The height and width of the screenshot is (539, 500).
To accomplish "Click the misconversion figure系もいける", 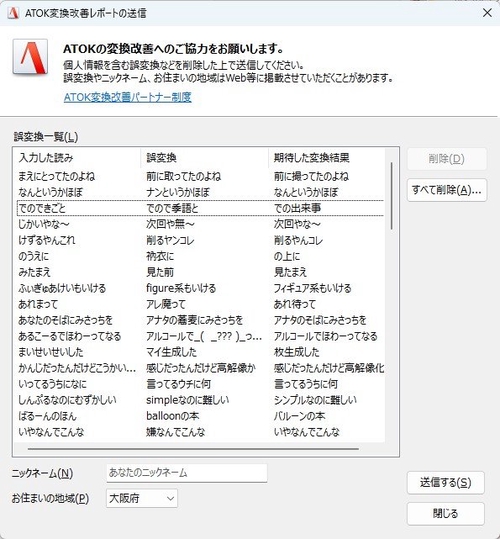I will pos(181,288).
